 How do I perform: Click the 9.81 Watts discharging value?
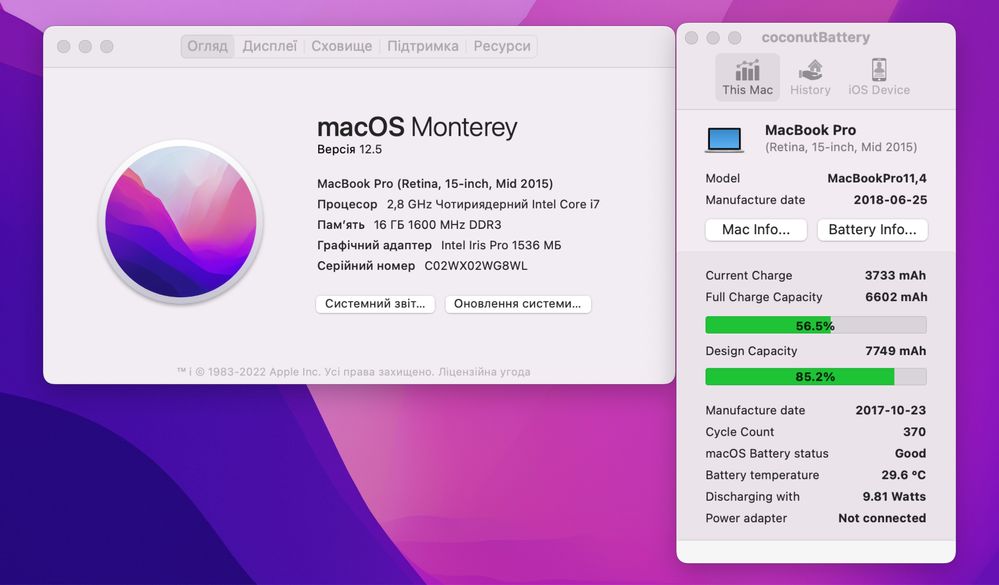tap(894, 497)
